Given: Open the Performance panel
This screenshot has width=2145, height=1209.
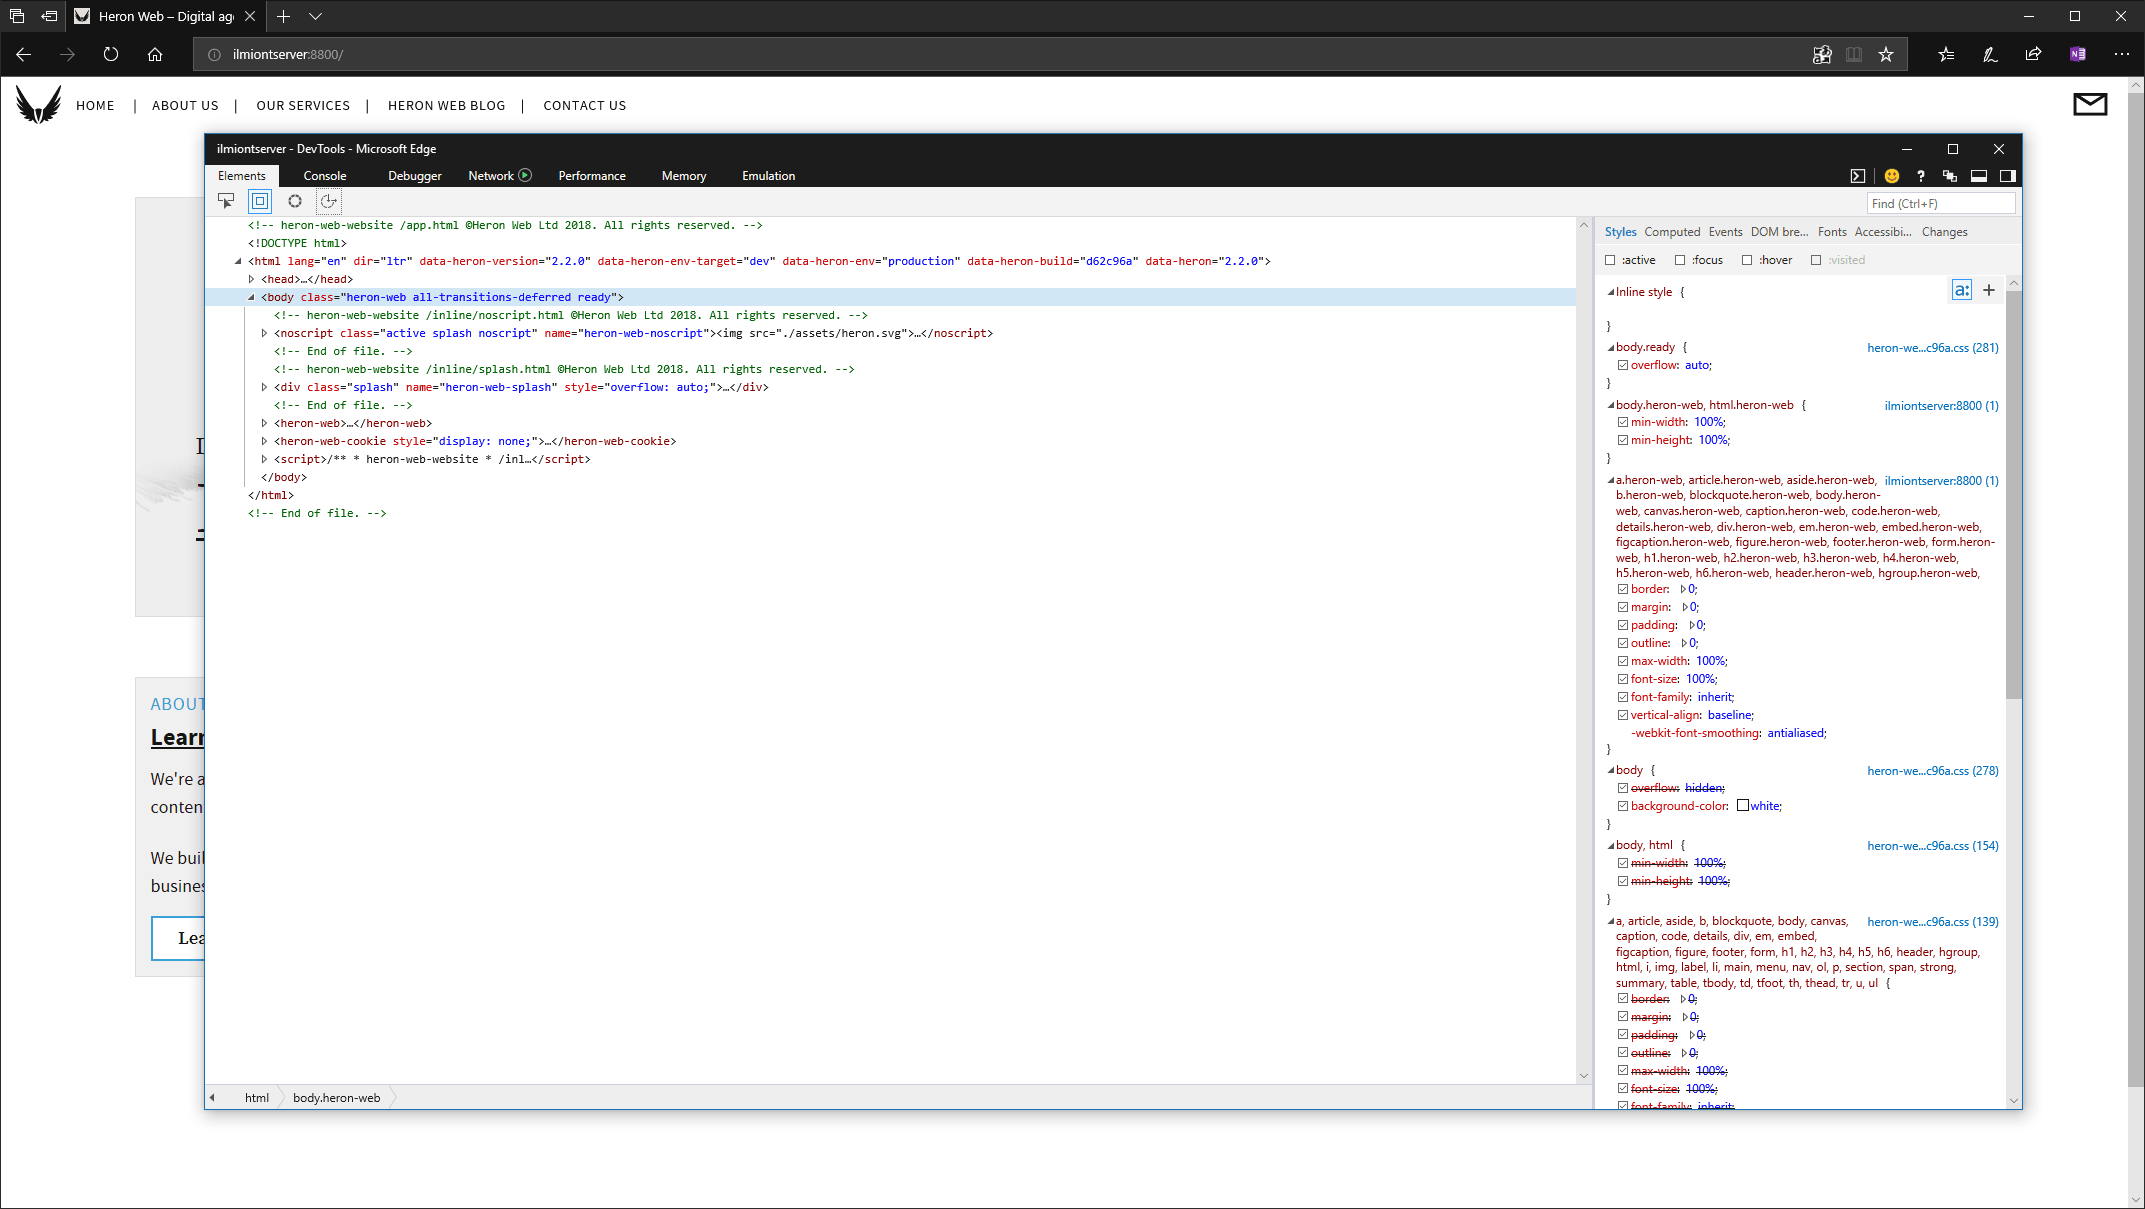Looking at the screenshot, I should point(591,175).
